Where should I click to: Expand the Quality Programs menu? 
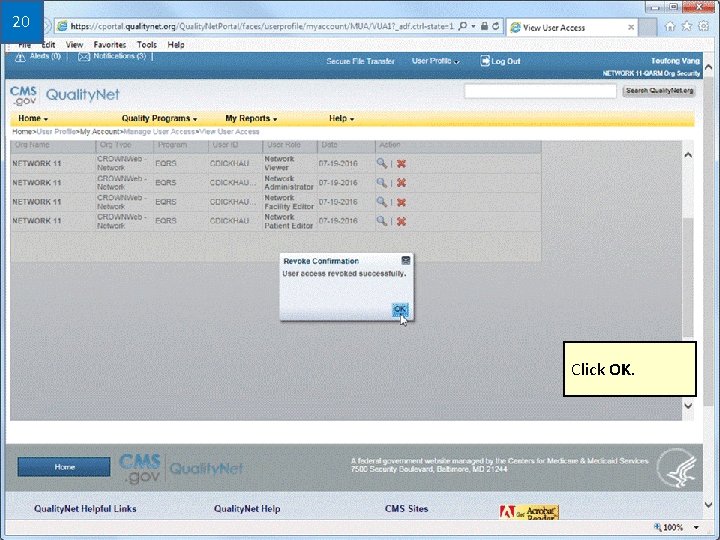pyautogui.click(x=159, y=118)
